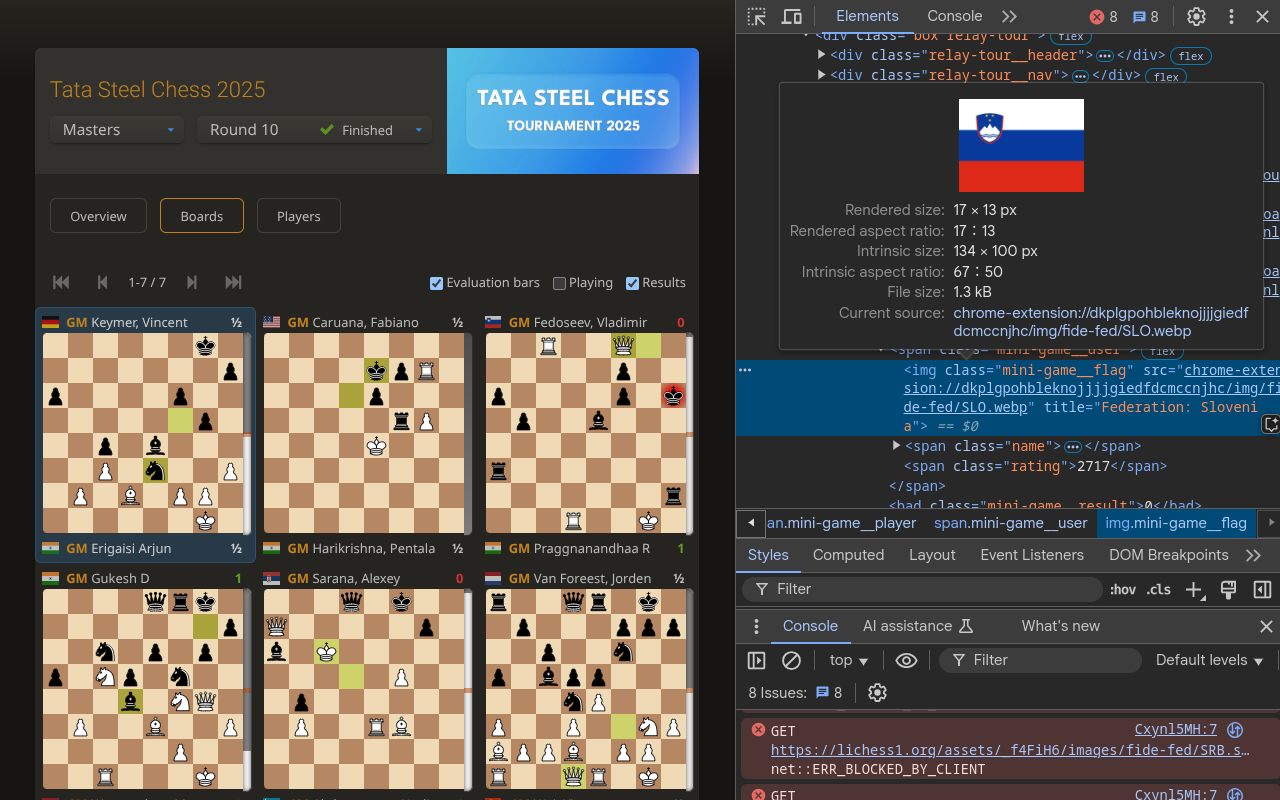Screen dimensions: 1280x800
Task: Open DevTools settings gear in top toolbar
Action: 1196,16
